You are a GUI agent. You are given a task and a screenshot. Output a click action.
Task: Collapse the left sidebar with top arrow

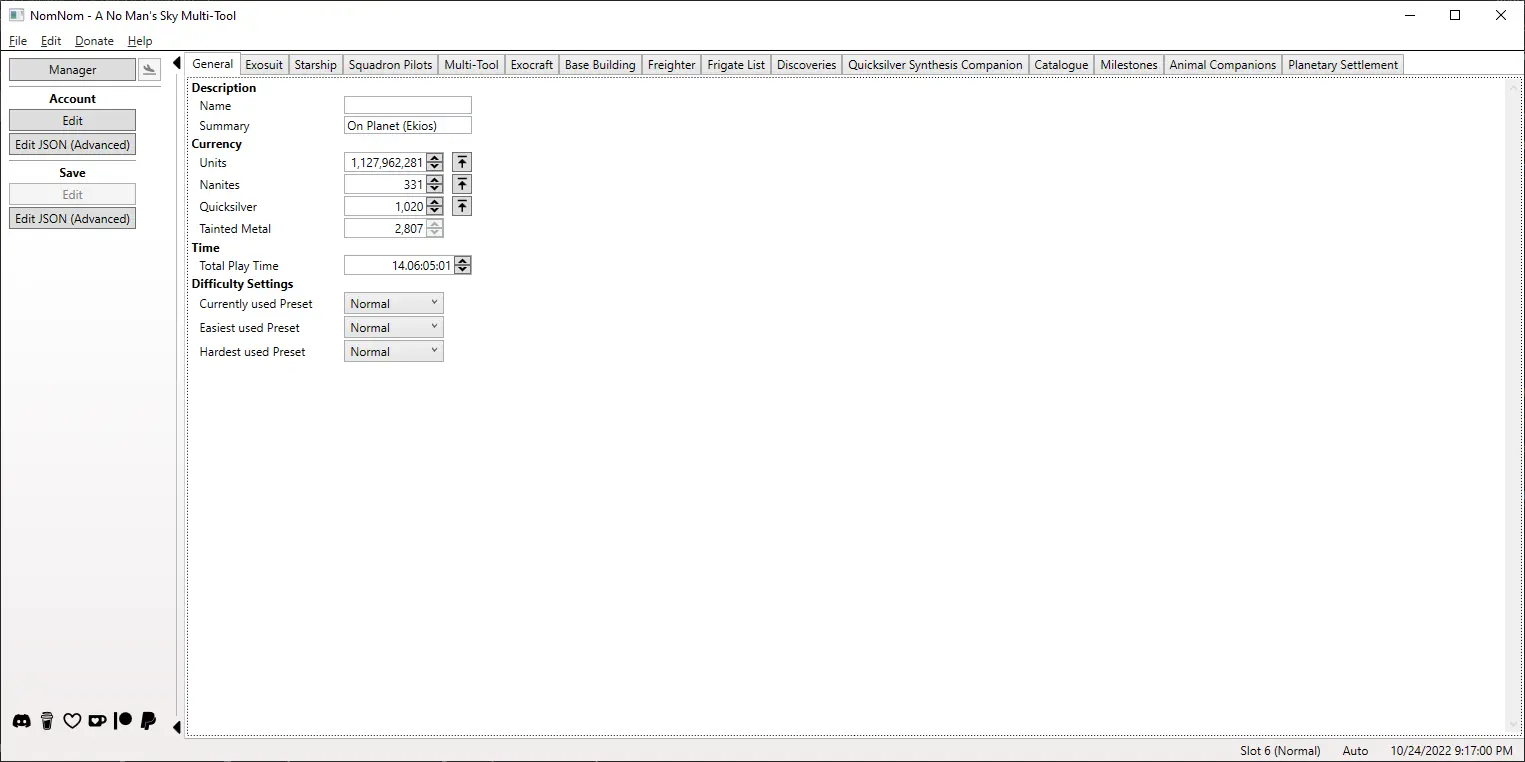[177, 63]
